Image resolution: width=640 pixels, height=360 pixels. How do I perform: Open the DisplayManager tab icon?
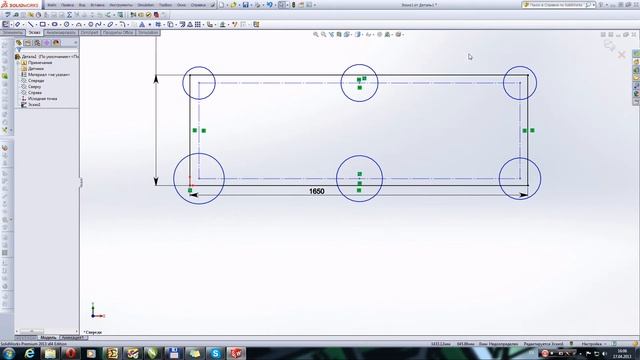tap(56, 42)
